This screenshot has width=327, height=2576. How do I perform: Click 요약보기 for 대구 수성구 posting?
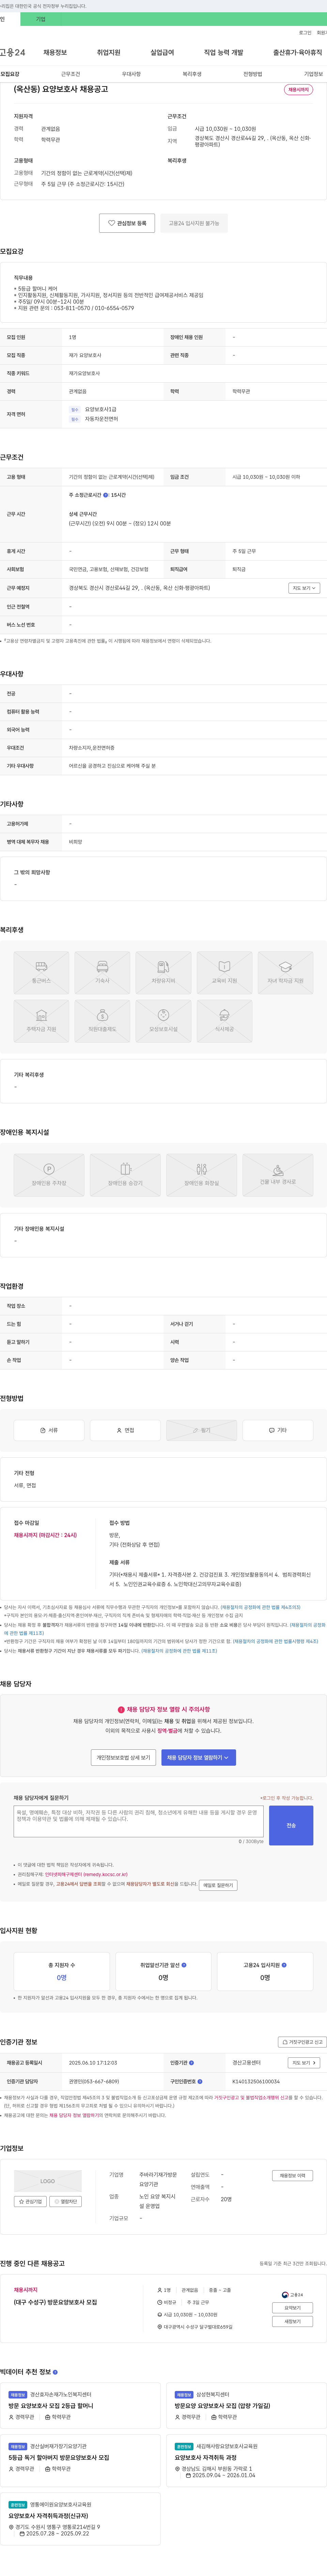click(292, 2308)
